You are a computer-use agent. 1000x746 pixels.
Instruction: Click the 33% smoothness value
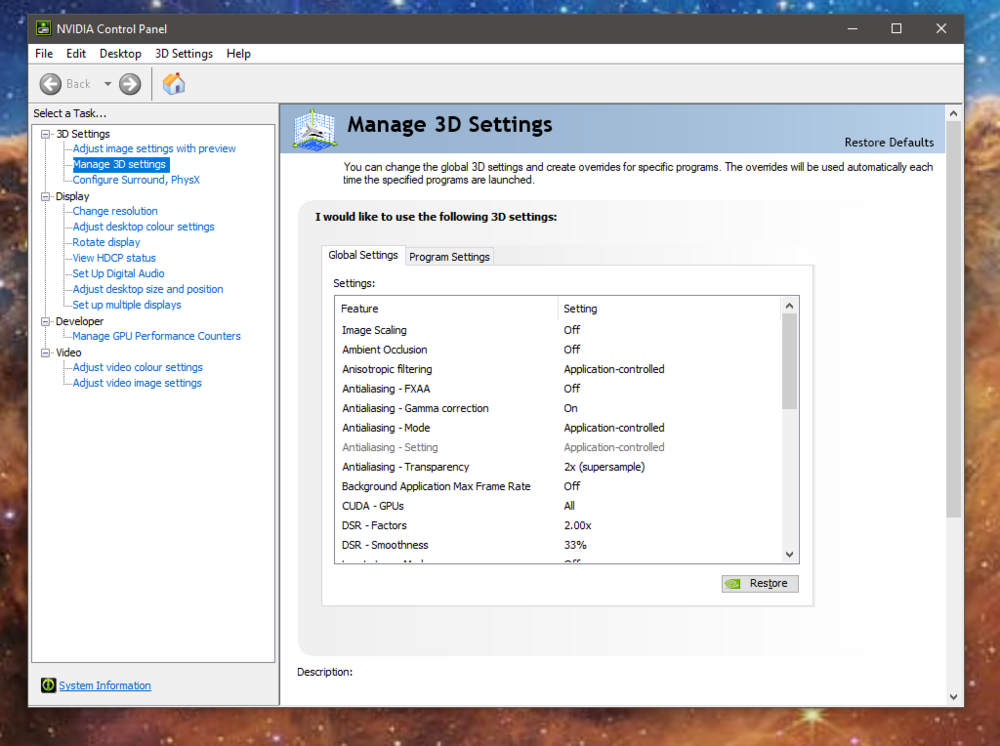click(575, 545)
